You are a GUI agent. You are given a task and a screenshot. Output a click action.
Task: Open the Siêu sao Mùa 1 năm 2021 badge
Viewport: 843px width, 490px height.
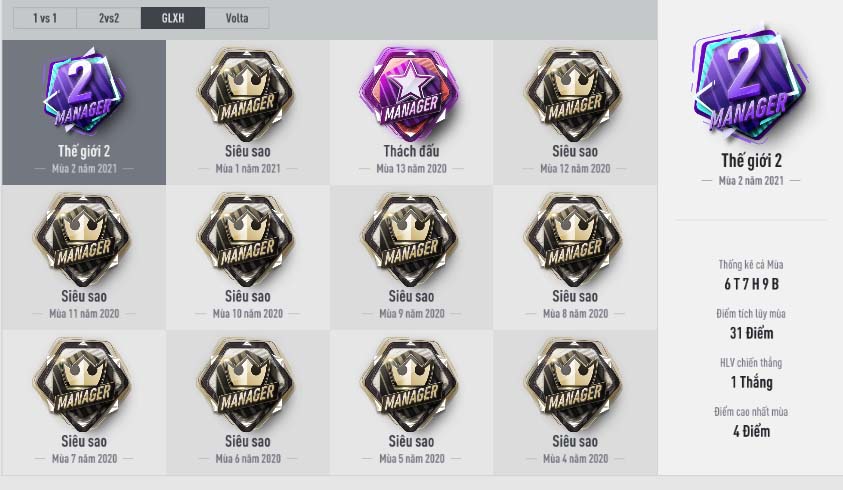(x=248, y=112)
